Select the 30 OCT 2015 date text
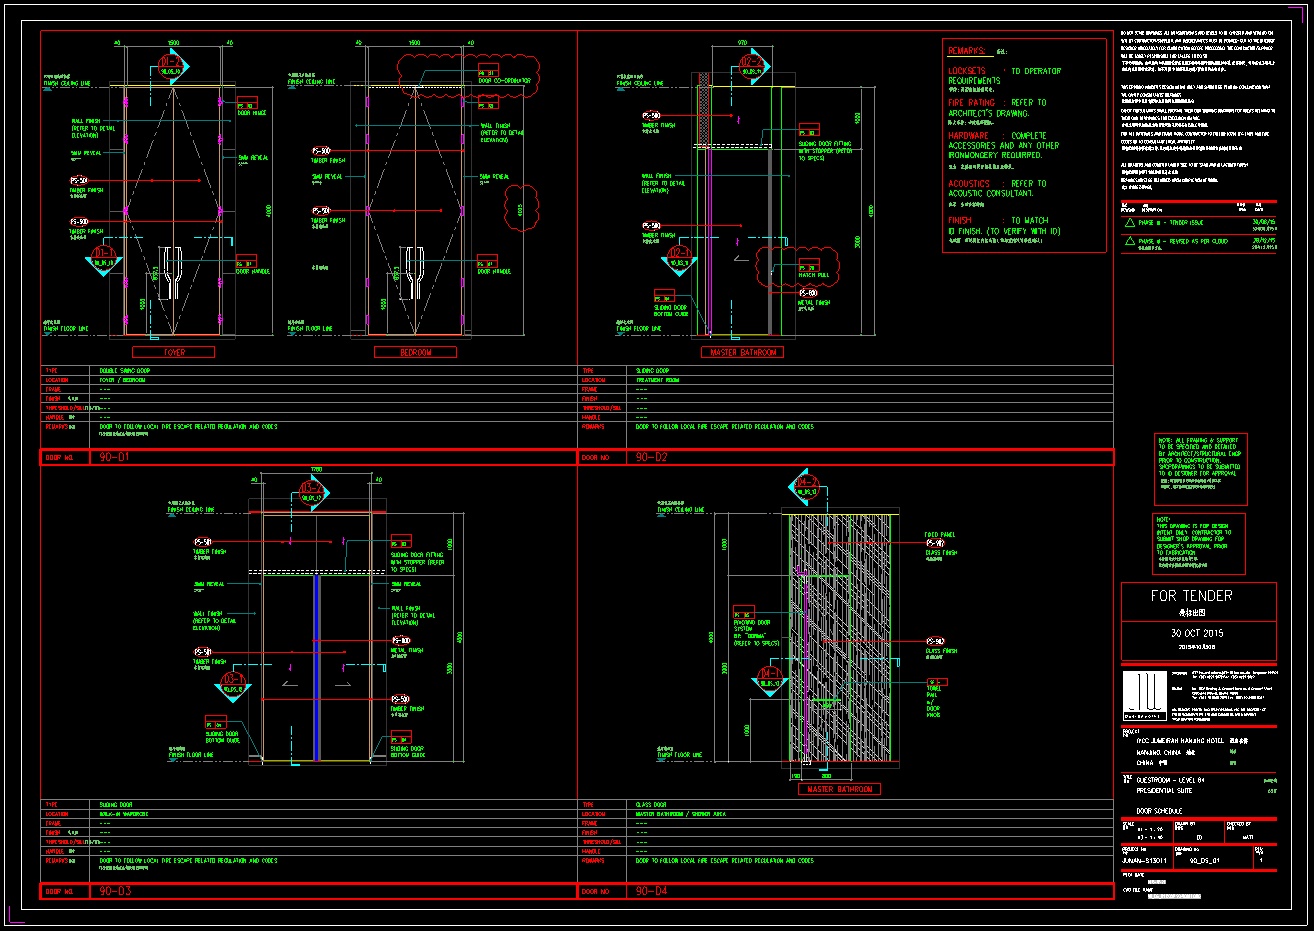1314x931 pixels. tap(1197, 633)
